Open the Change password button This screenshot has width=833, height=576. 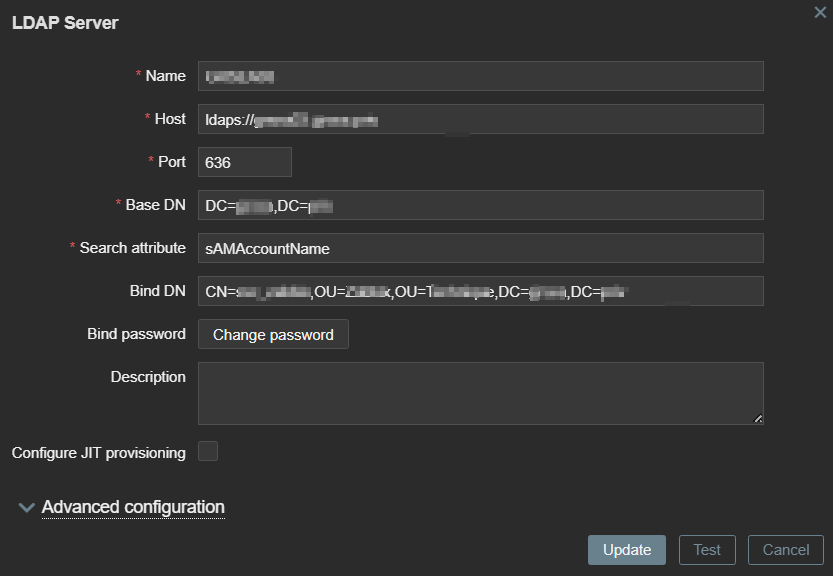tap(273, 334)
